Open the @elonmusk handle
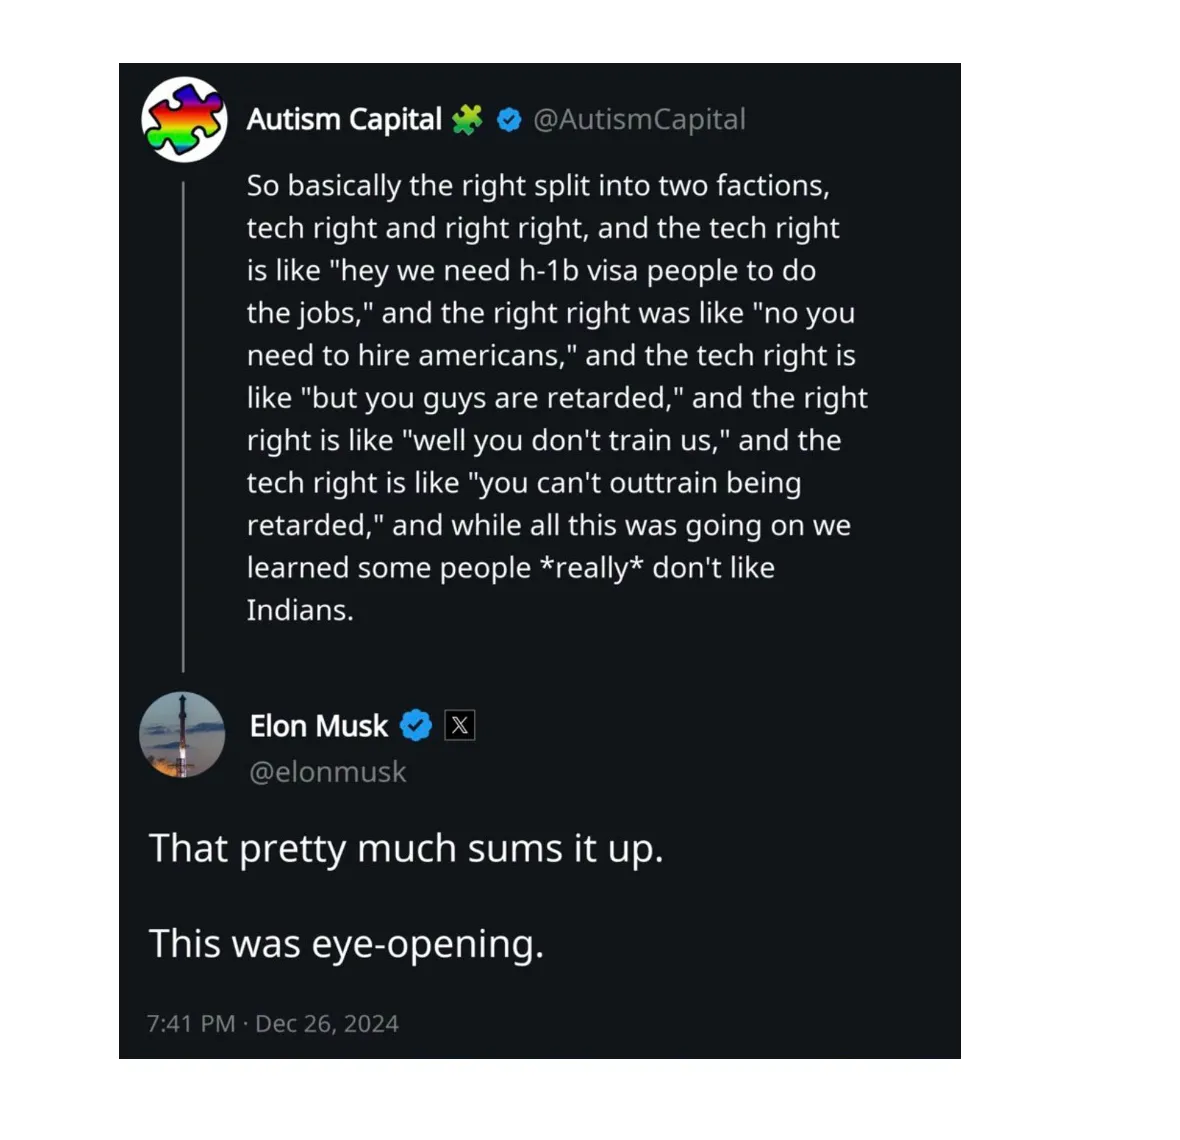The width and height of the screenshot is (1180, 1140). click(328, 772)
